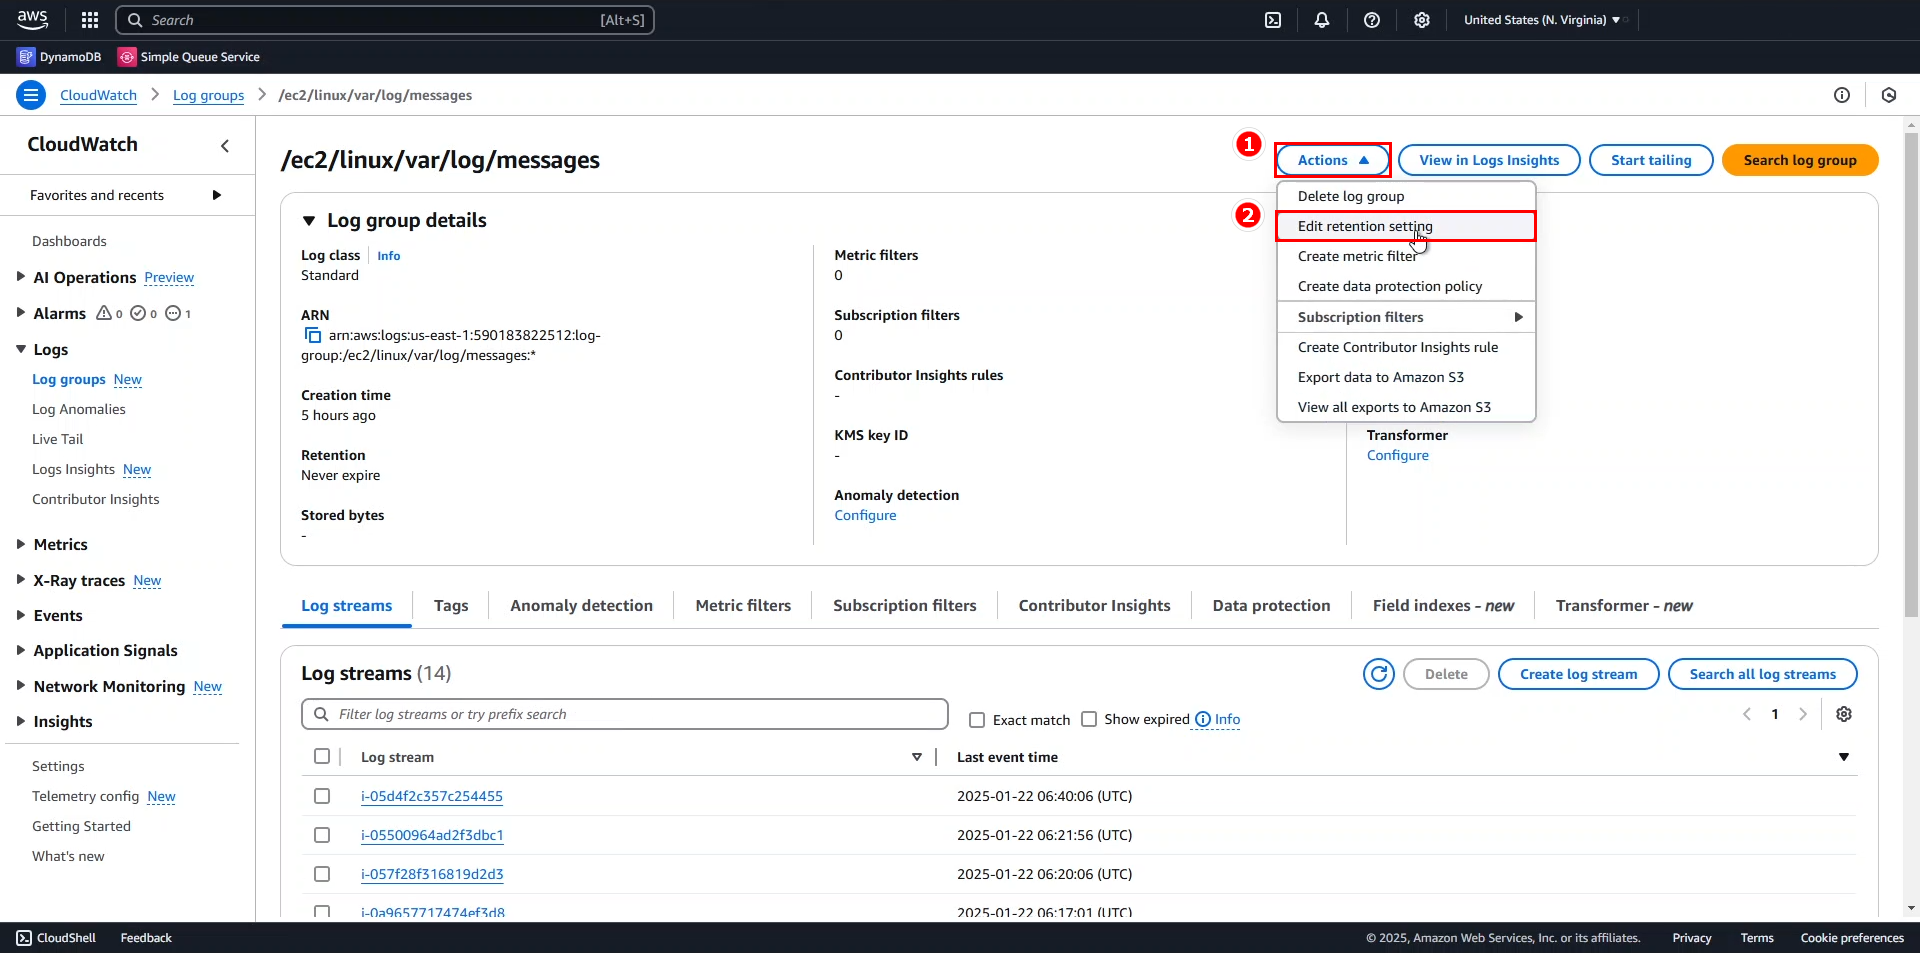Click the Start tailing button

point(1650,160)
